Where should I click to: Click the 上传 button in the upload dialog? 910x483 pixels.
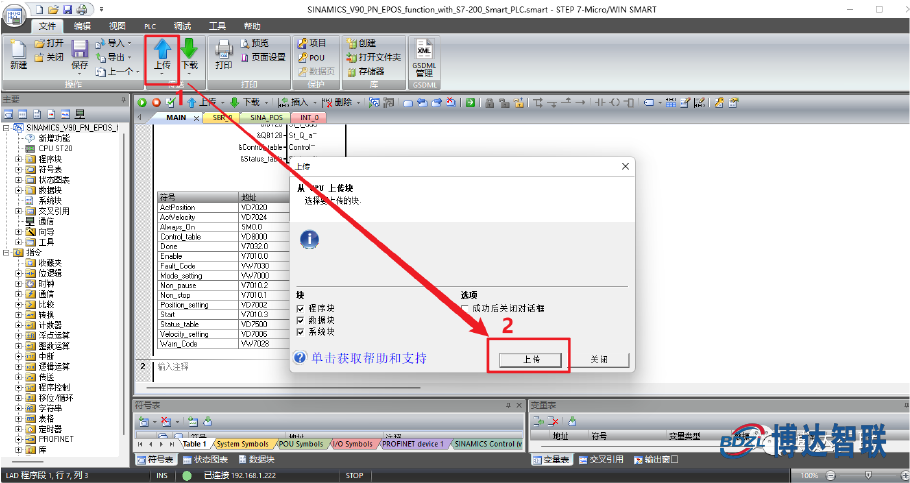tap(530, 359)
